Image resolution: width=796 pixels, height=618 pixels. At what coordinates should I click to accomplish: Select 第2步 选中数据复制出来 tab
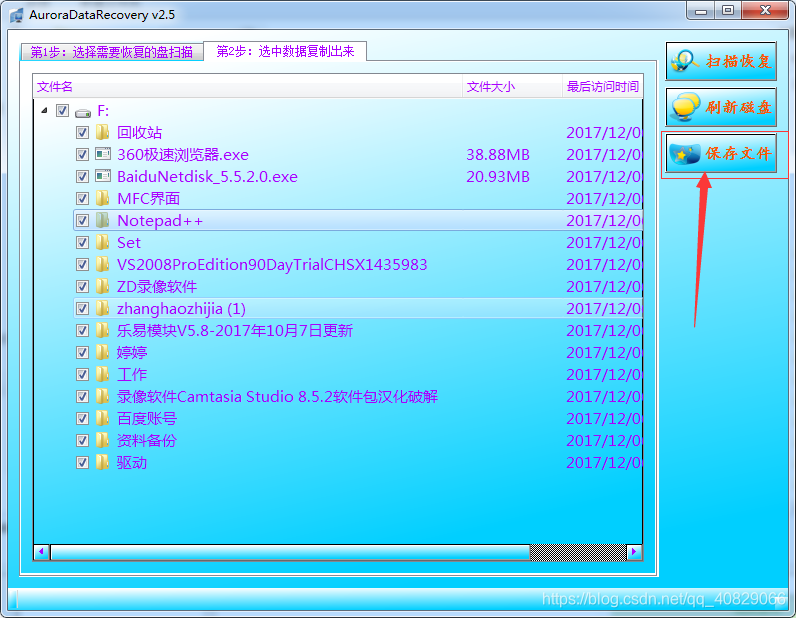point(285,51)
